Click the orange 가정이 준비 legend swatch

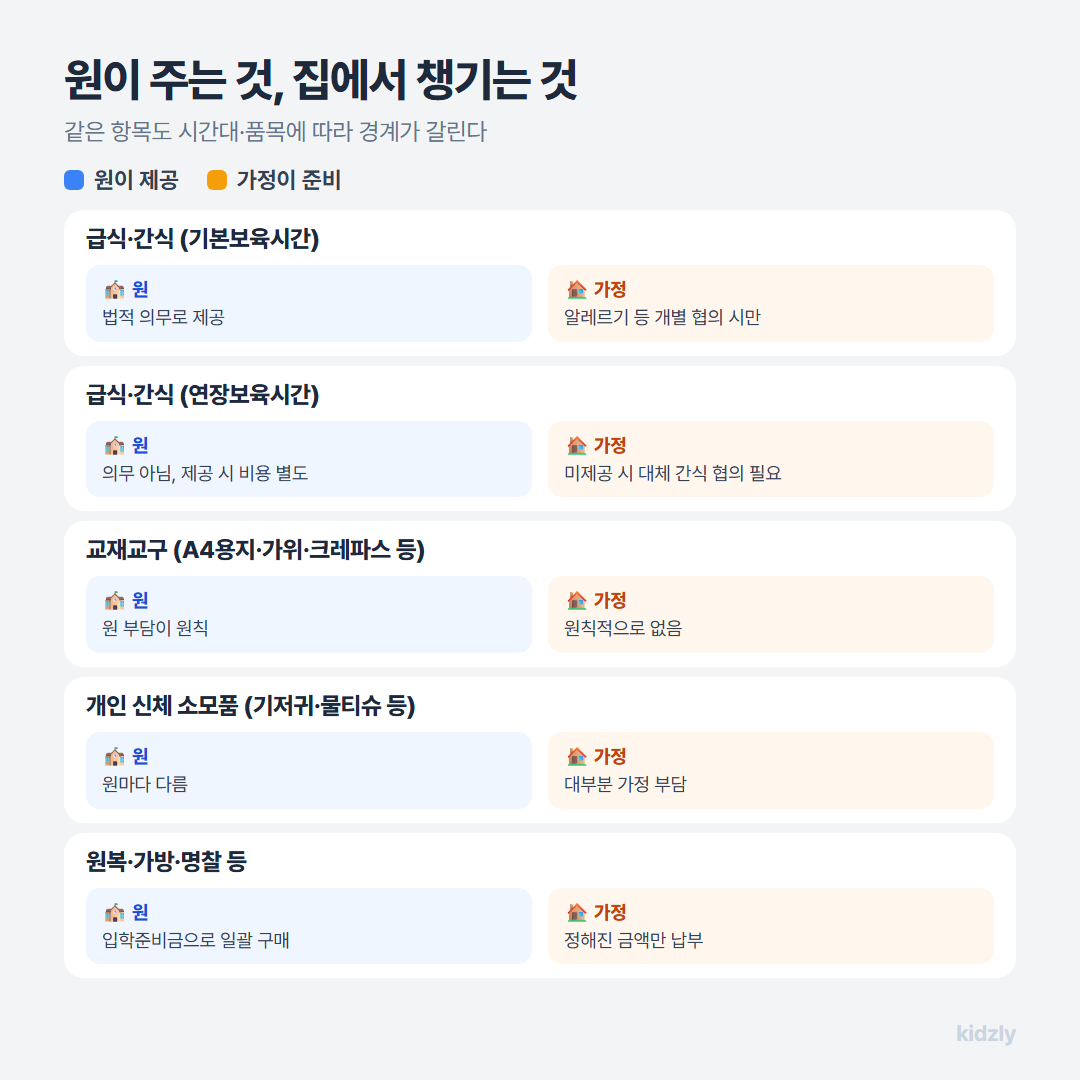(x=217, y=180)
